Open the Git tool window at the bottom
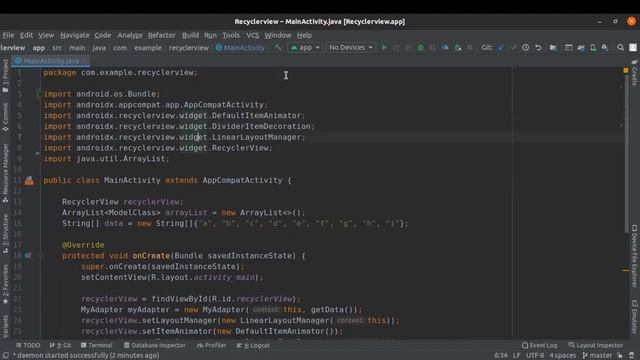640x360 pixels. 60,345
